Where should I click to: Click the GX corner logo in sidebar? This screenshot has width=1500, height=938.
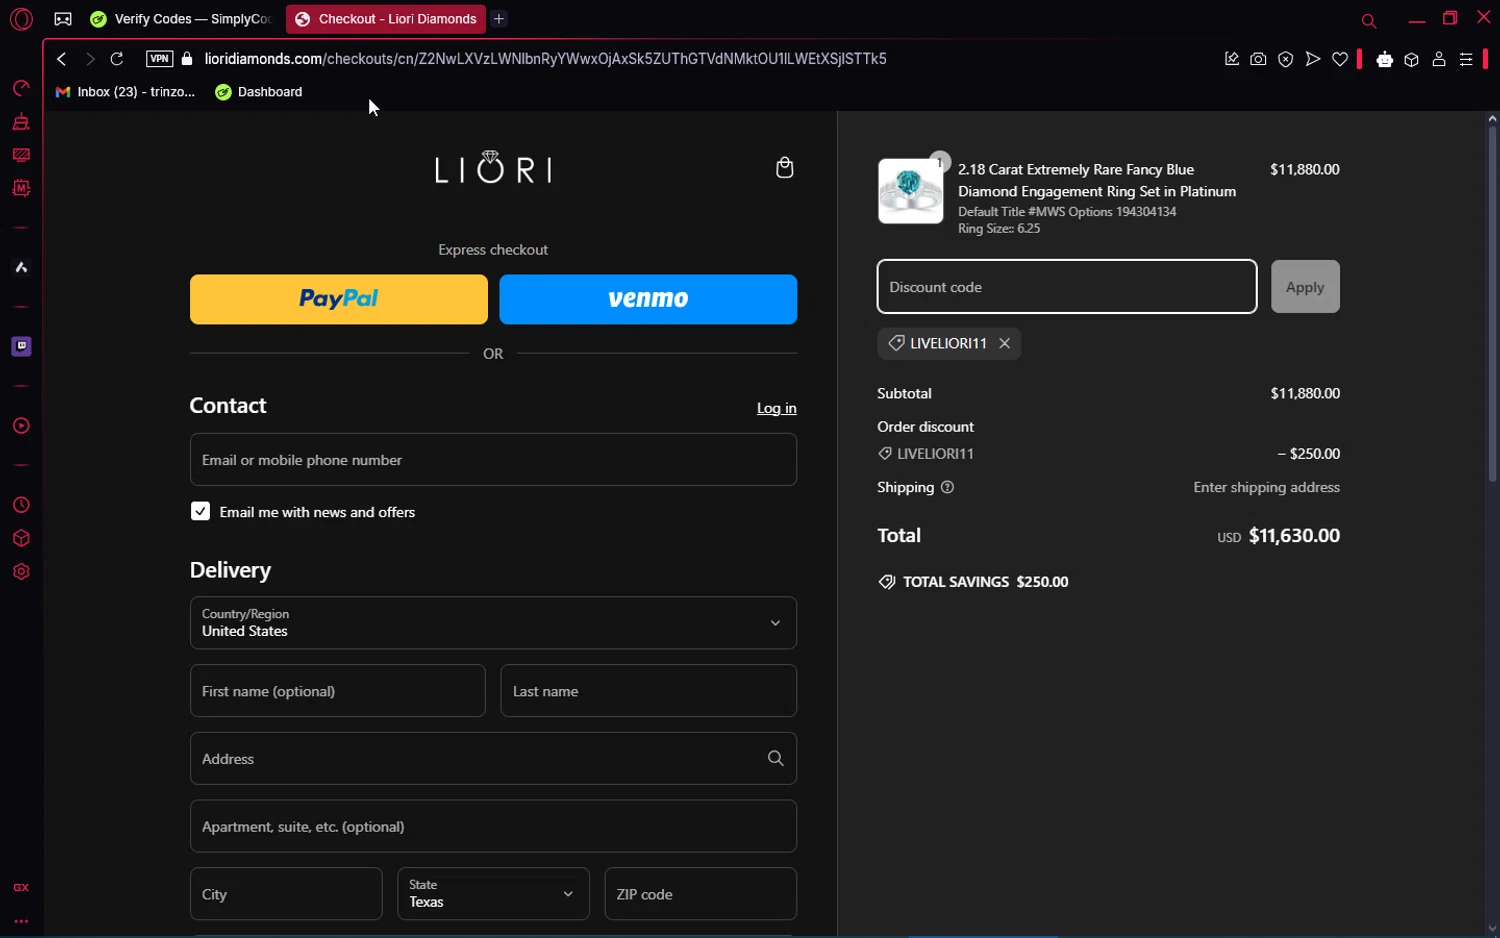point(21,888)
